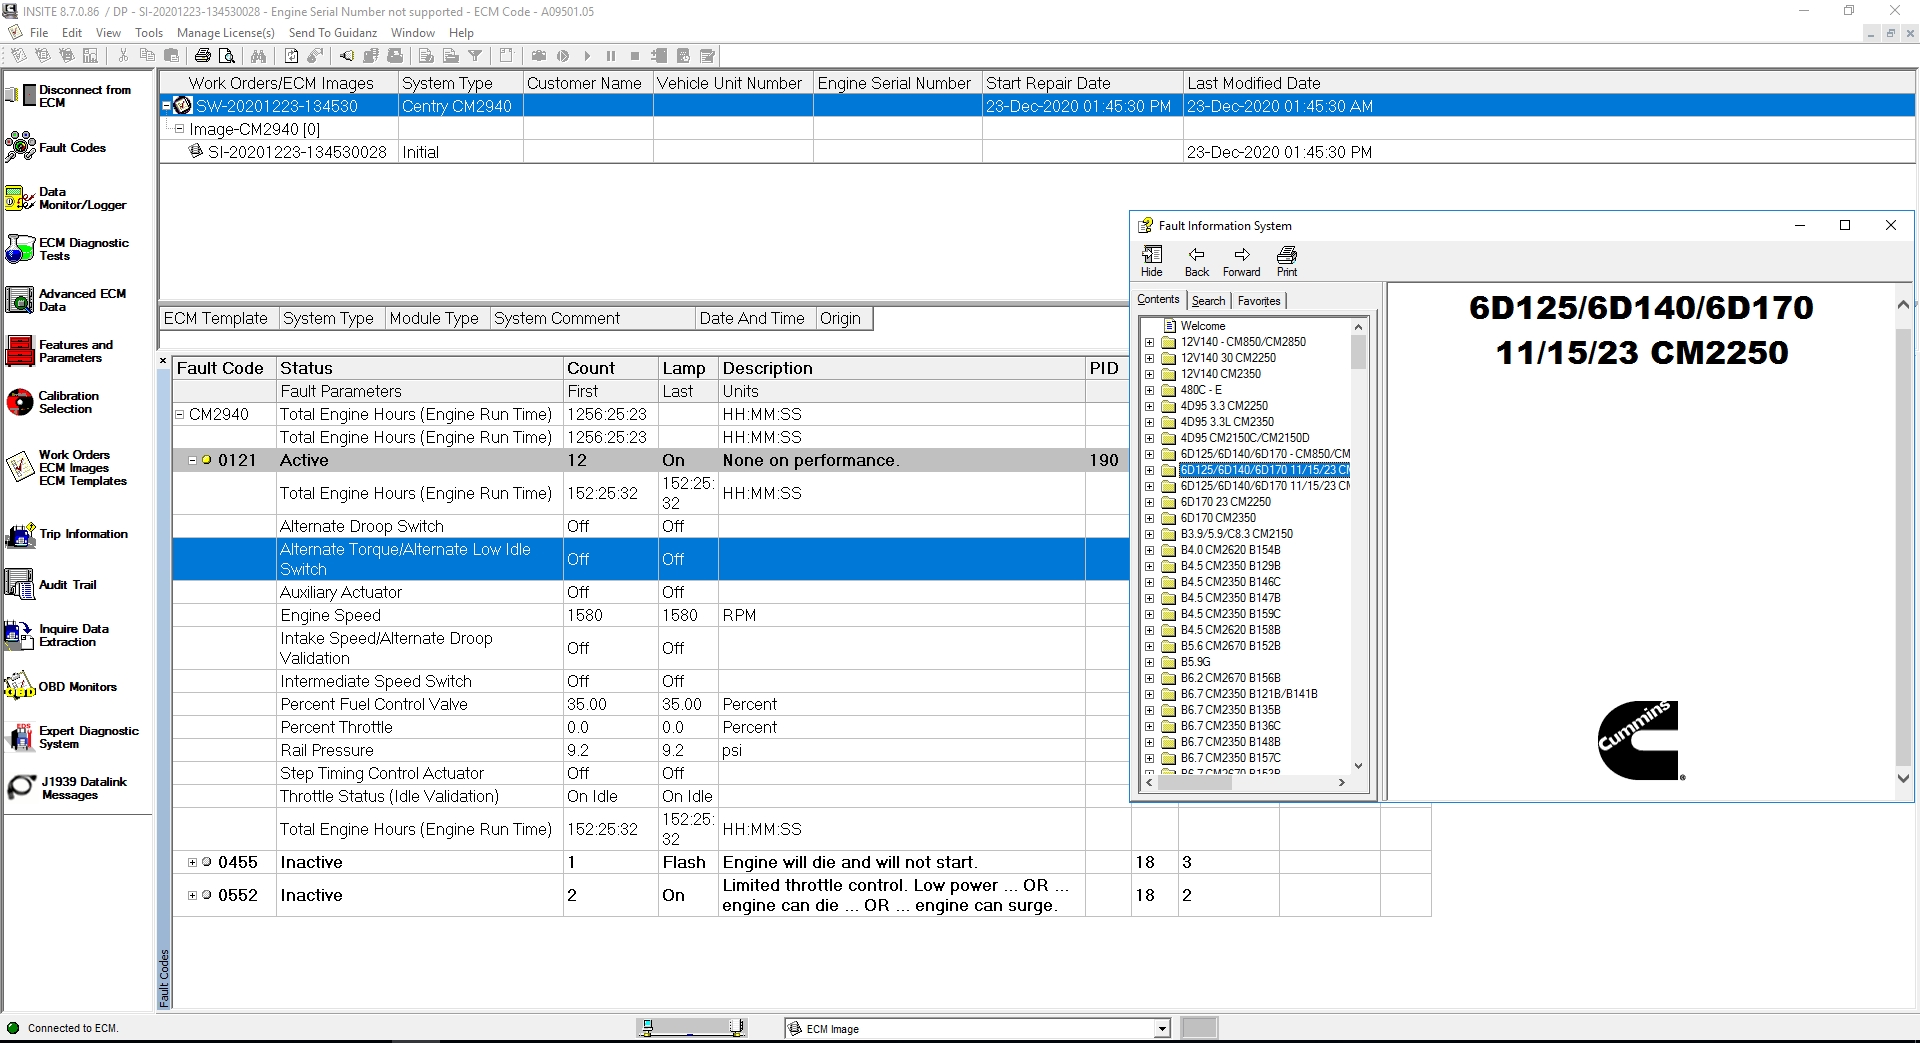Expand fault code 0552 row
Screen dimensions: 1920x1043
click(x=192, y=895)
